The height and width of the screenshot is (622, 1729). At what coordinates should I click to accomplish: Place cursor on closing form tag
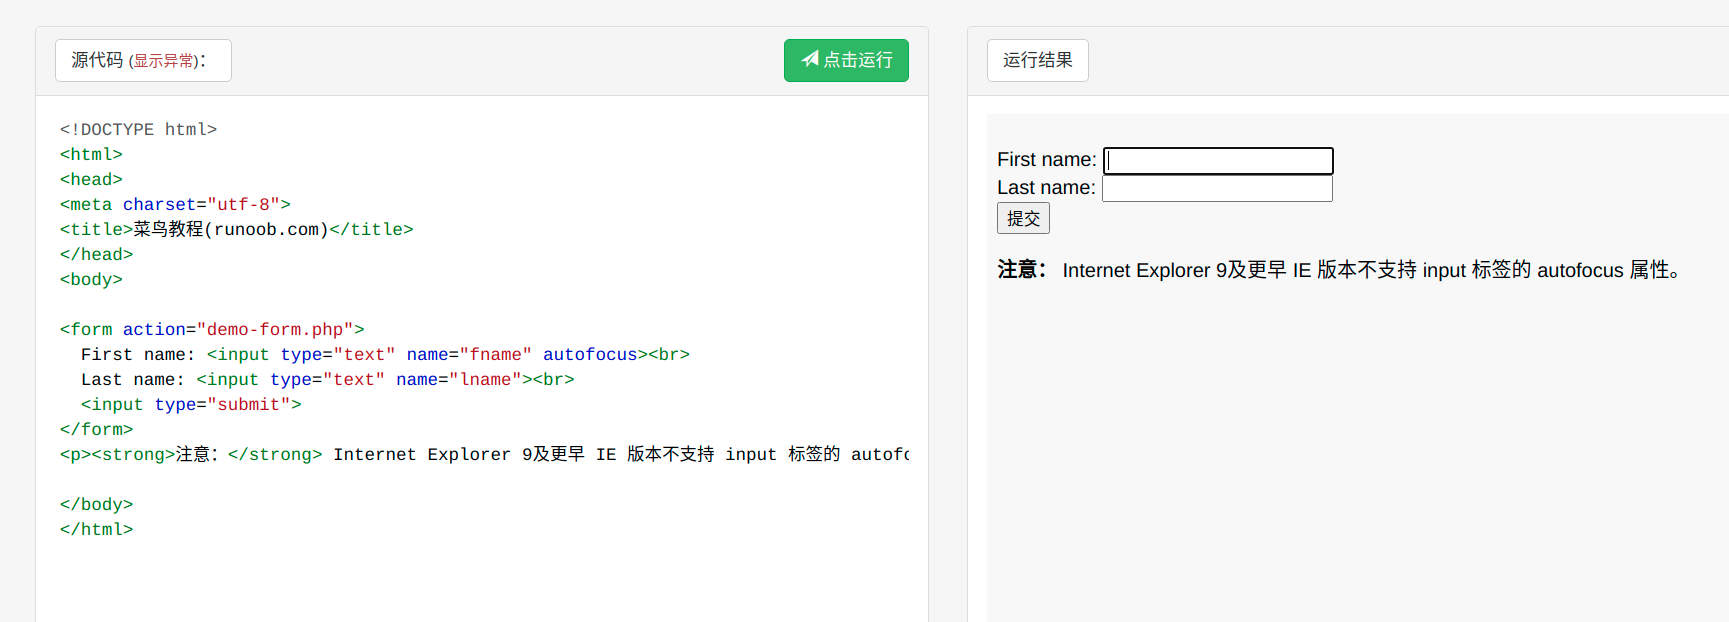pyautogui.click(x=96, y=429)
